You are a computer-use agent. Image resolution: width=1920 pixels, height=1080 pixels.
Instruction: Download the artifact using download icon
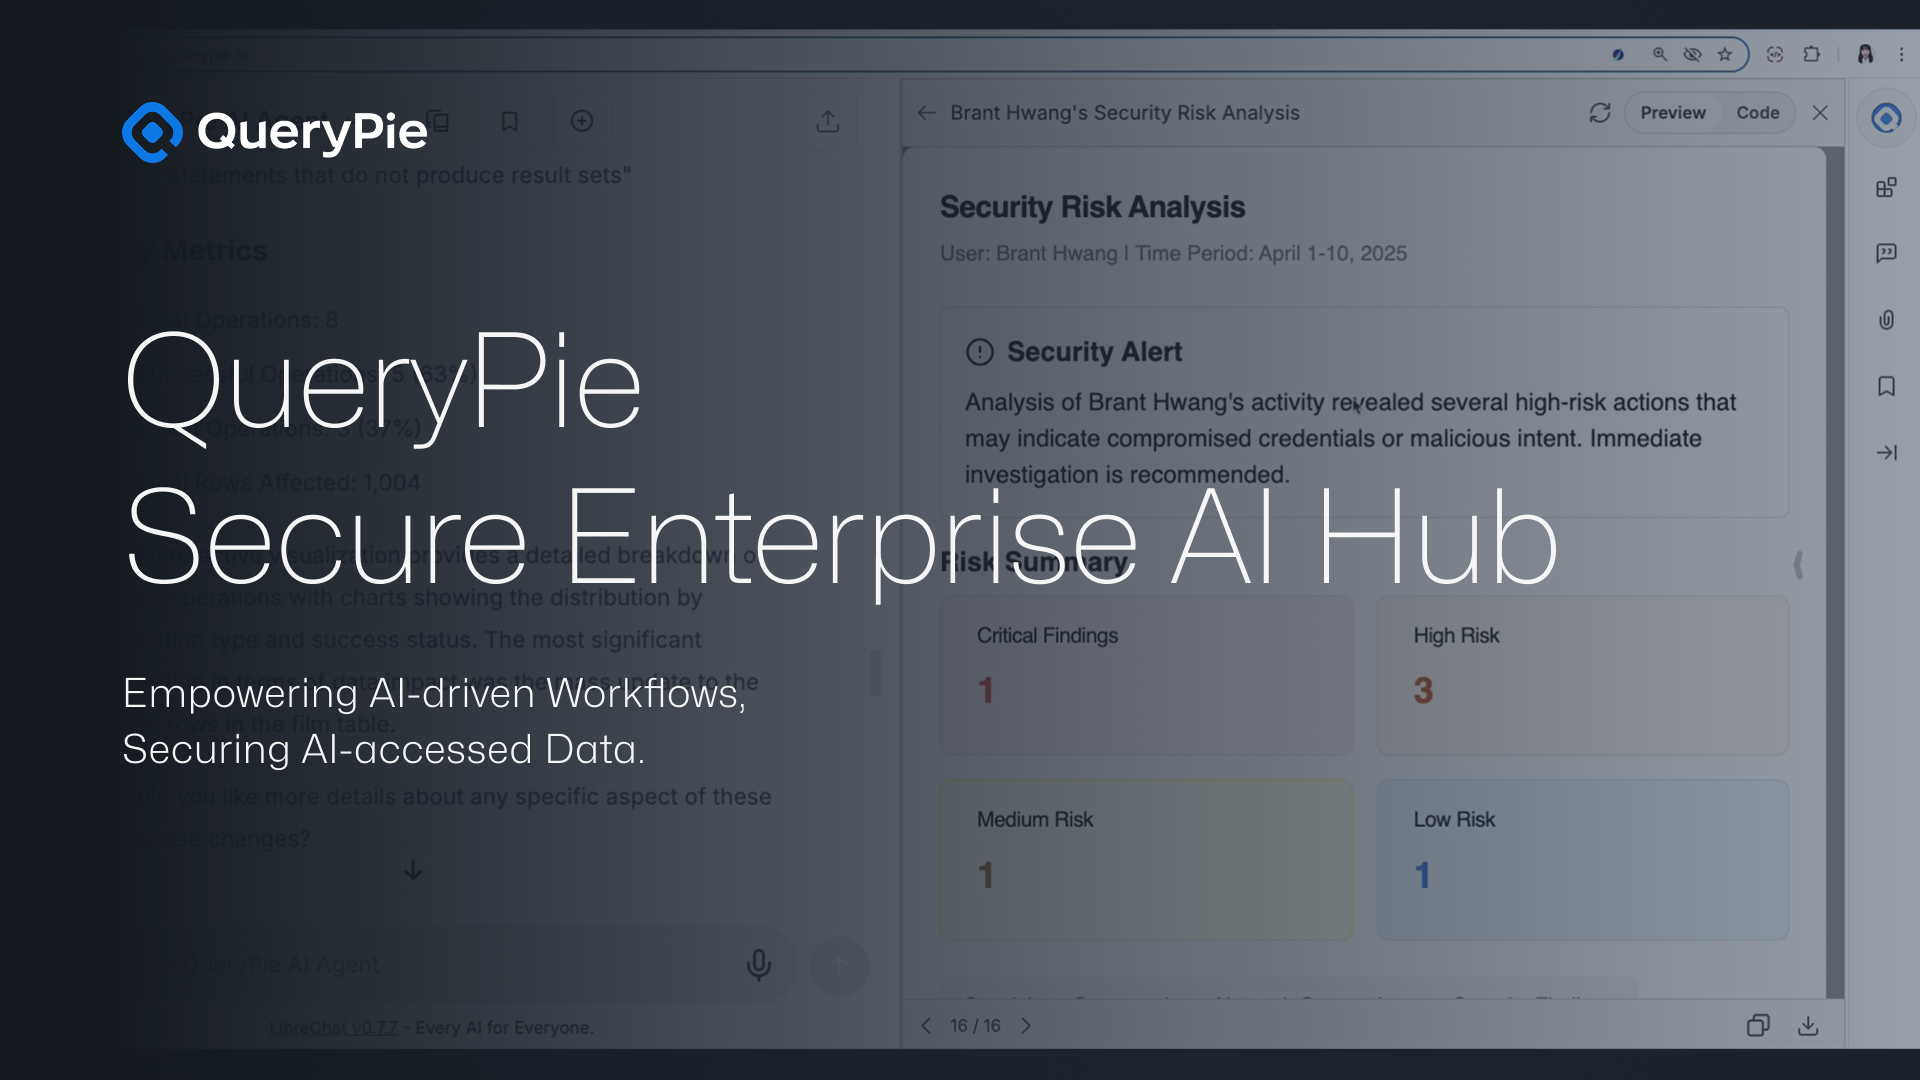coord(1808,1026)
